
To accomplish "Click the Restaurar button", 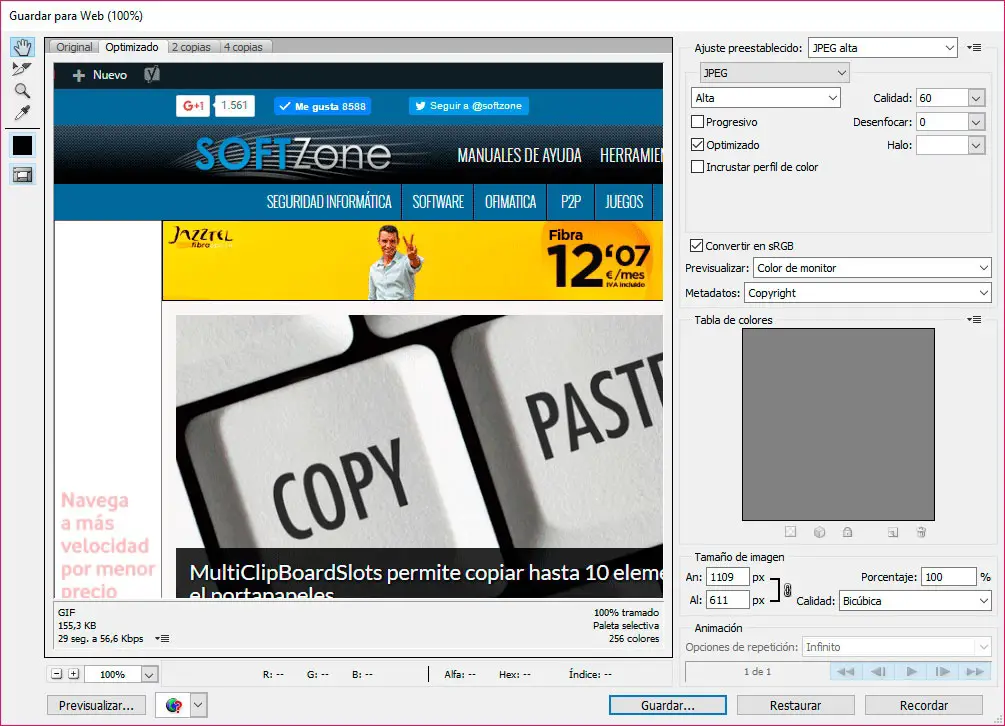I will (x=795, y=705).
